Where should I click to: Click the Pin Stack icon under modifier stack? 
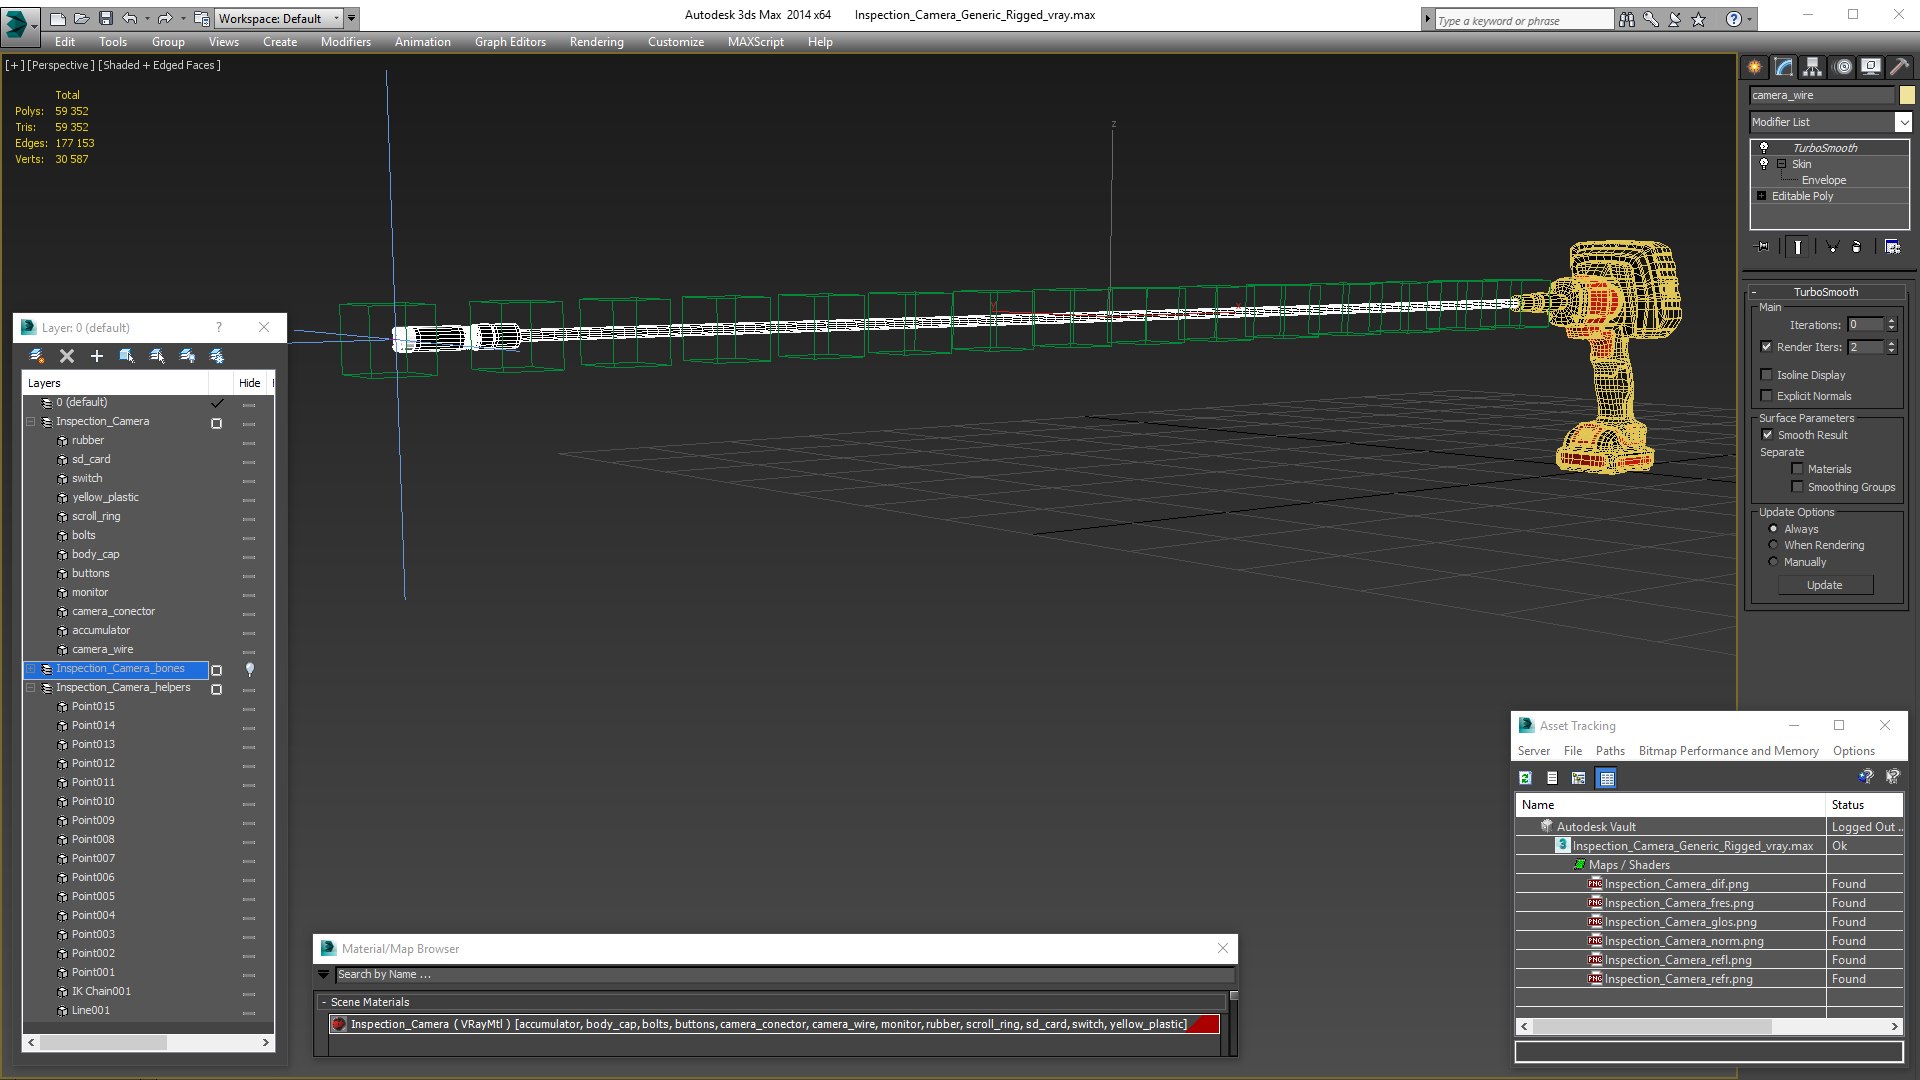[x=1762, y=246]
